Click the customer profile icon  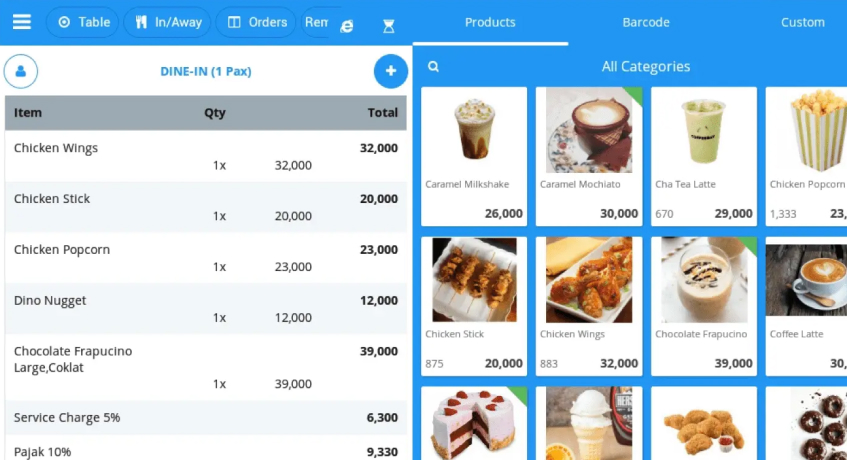[21, 72]
